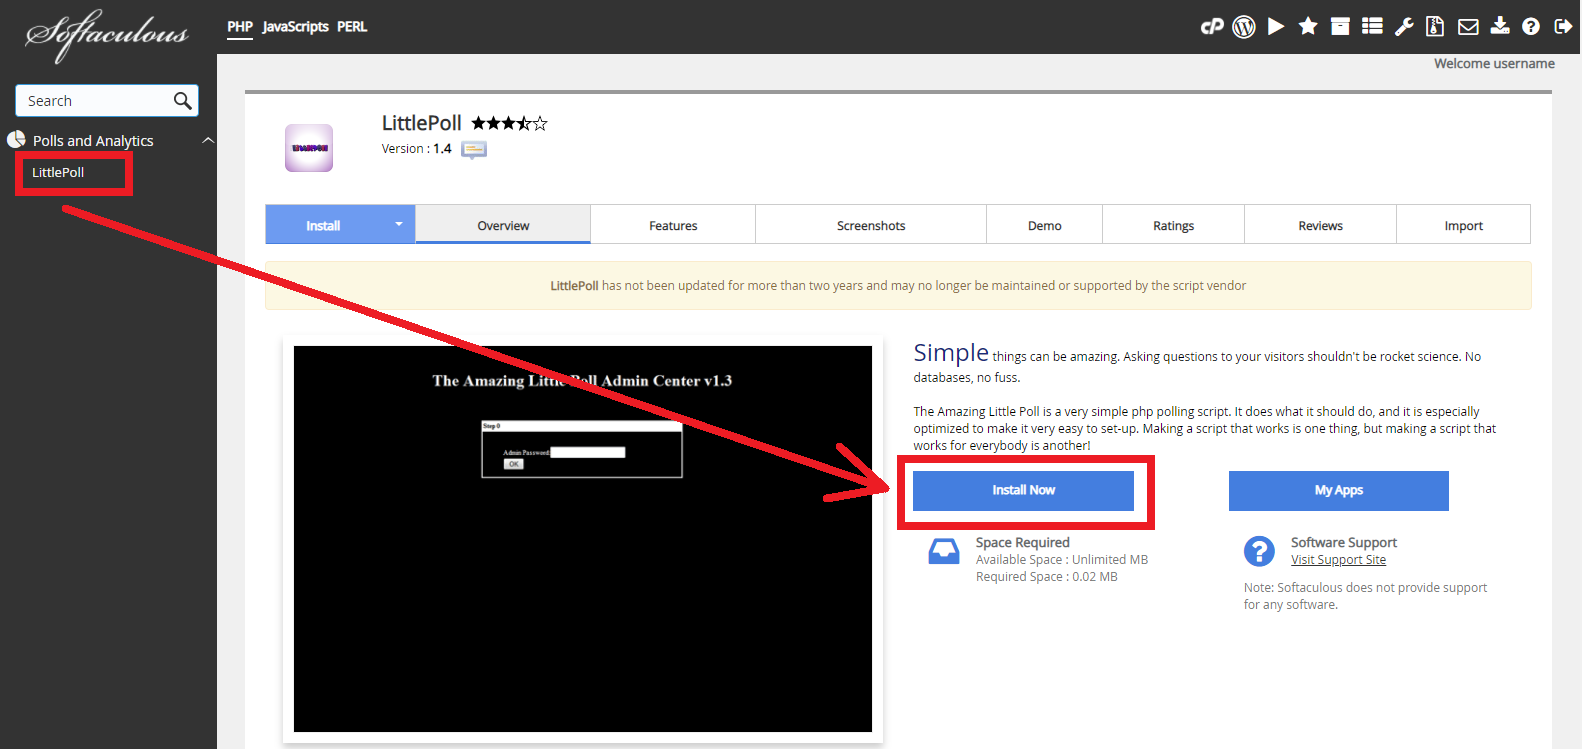The image size is (1582, 749).
Task: Open the wrench settings icon
Action: click(1404, 27)
